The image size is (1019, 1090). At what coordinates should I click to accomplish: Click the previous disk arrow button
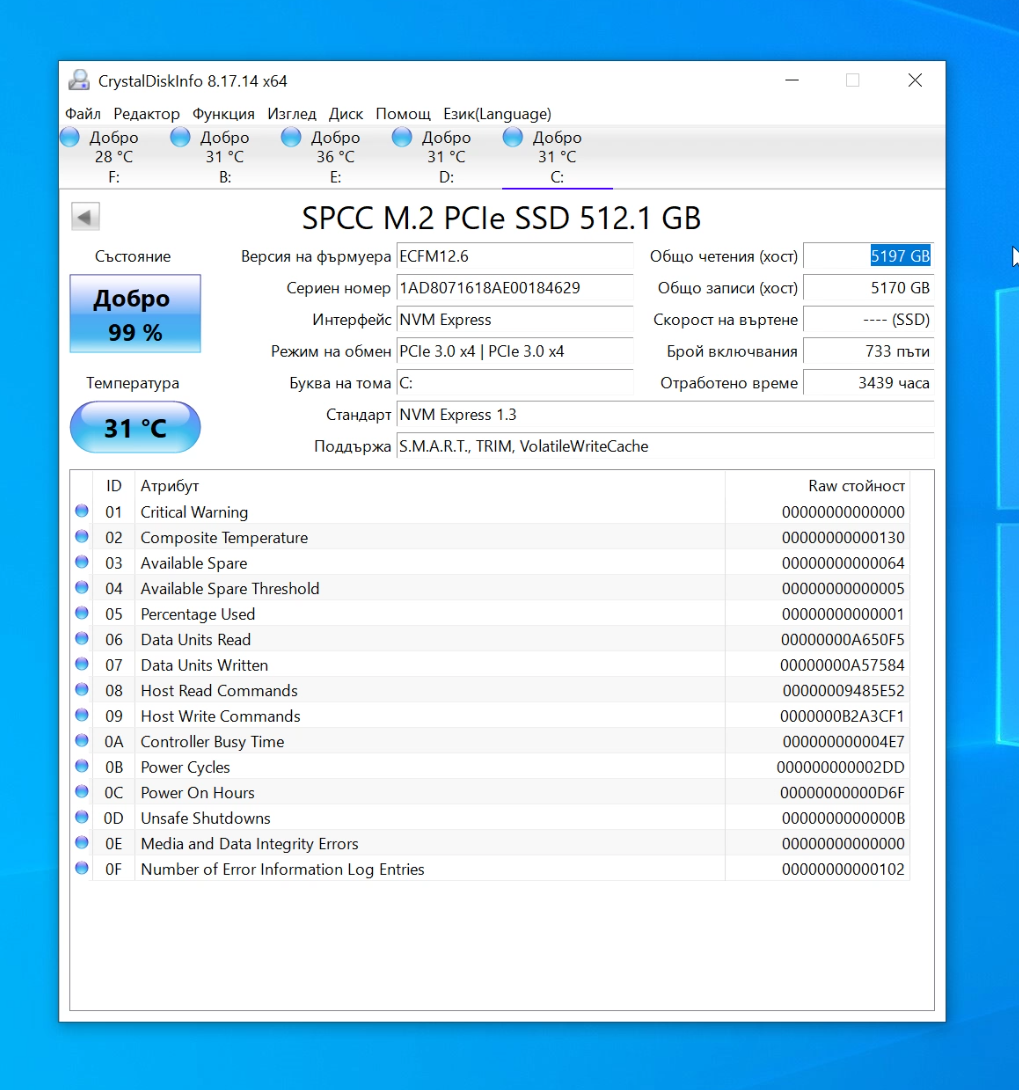(85, 217)
